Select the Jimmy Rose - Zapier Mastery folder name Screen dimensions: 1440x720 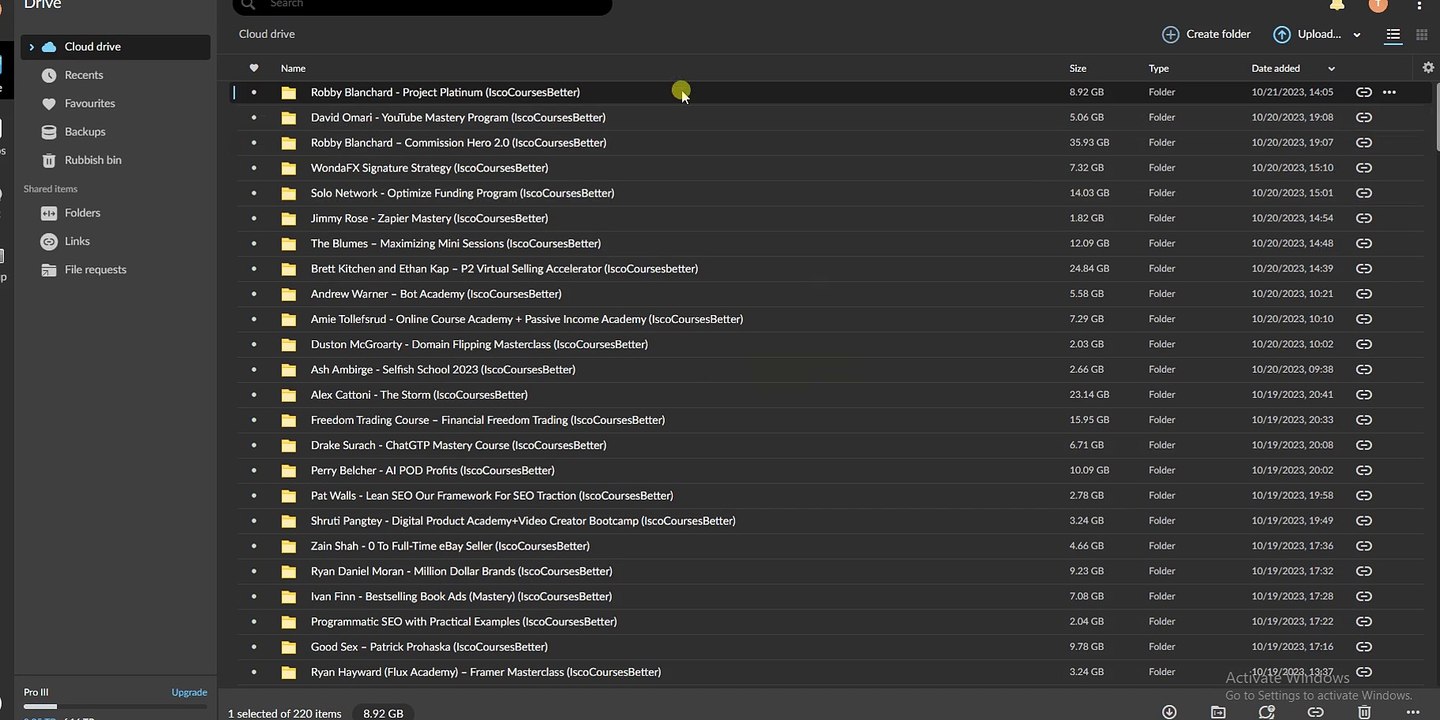[429, 218]
